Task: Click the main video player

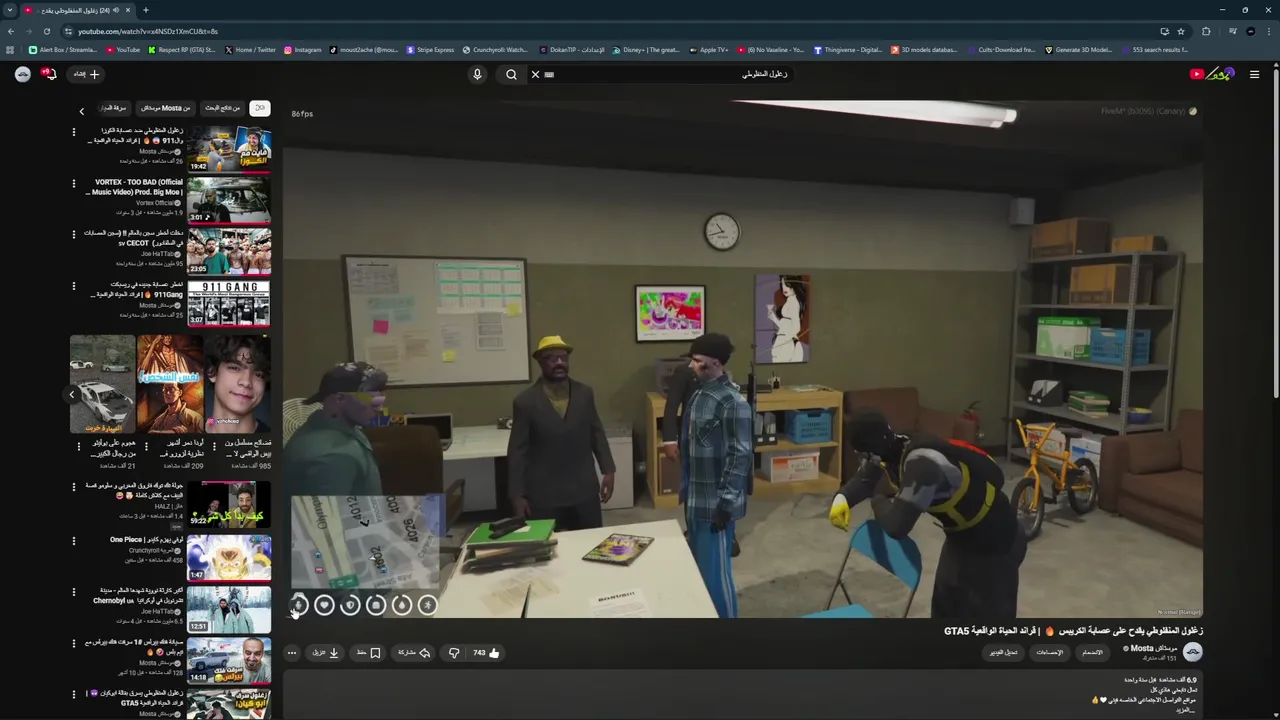Action: [x=743, y=359]
